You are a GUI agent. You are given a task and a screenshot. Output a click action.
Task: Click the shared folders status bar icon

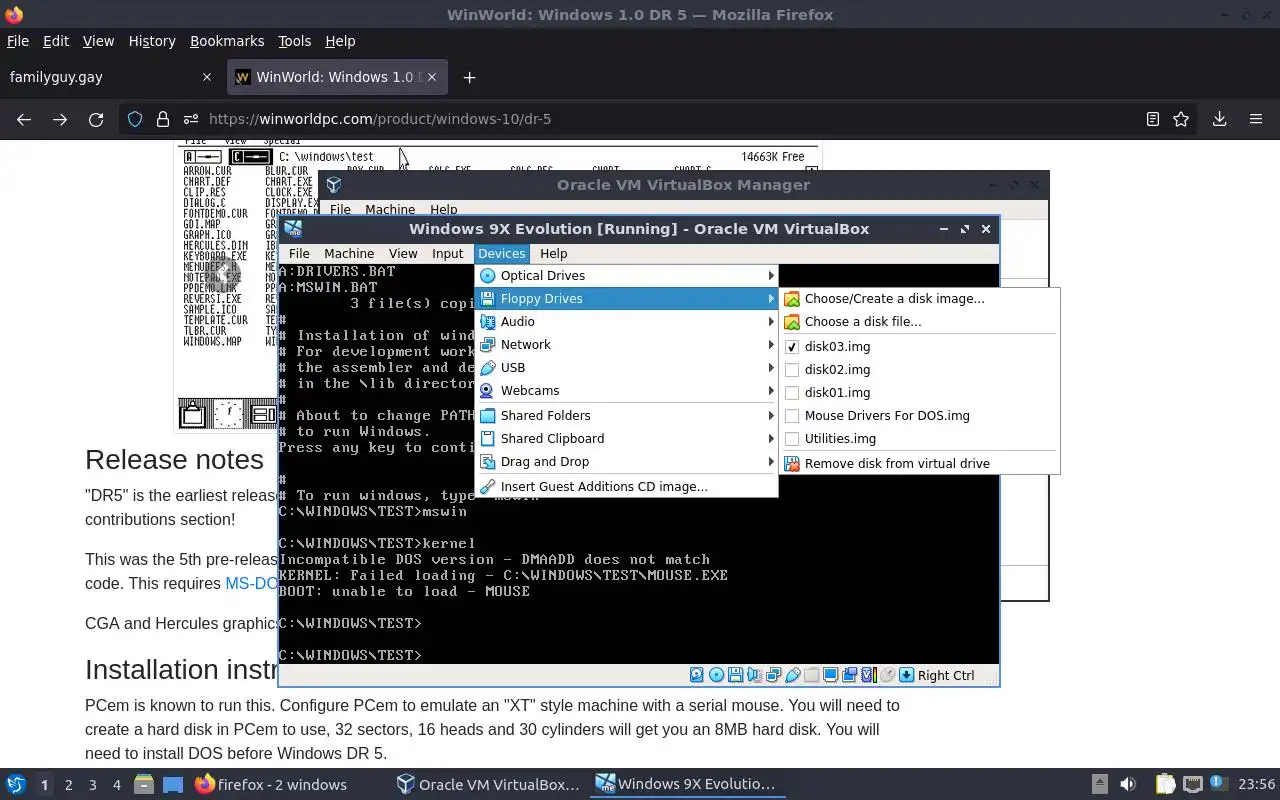811,675
